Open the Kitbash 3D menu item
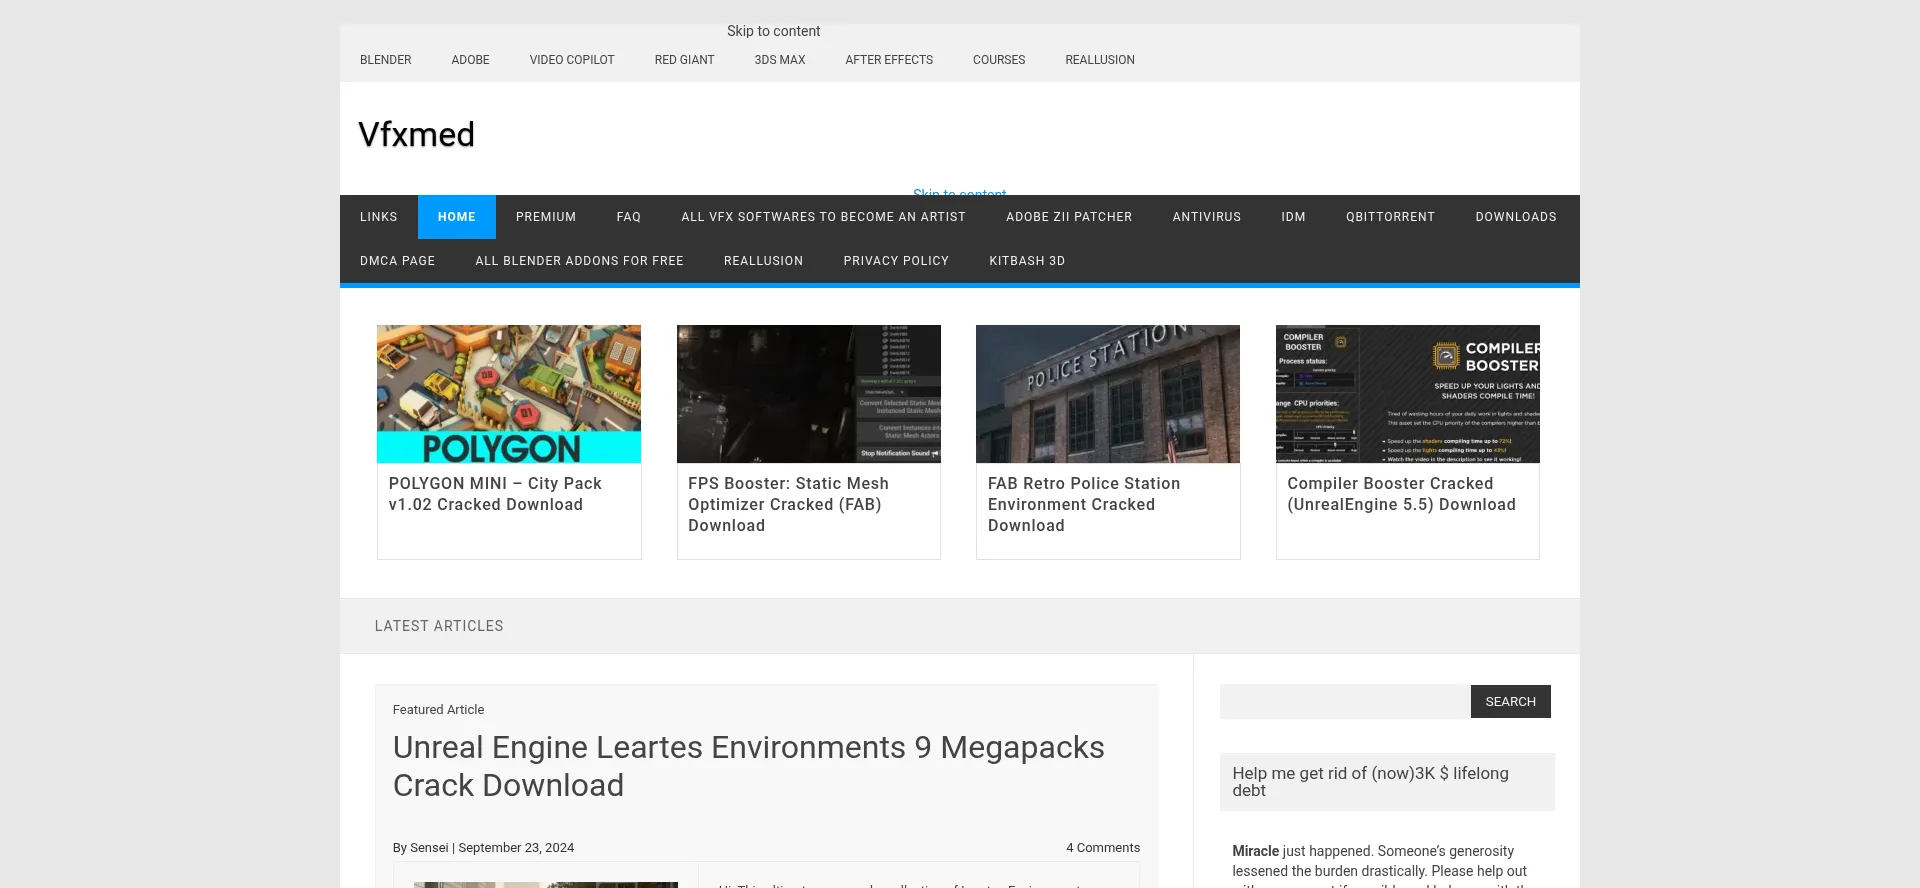 (x=1026, y=261)
